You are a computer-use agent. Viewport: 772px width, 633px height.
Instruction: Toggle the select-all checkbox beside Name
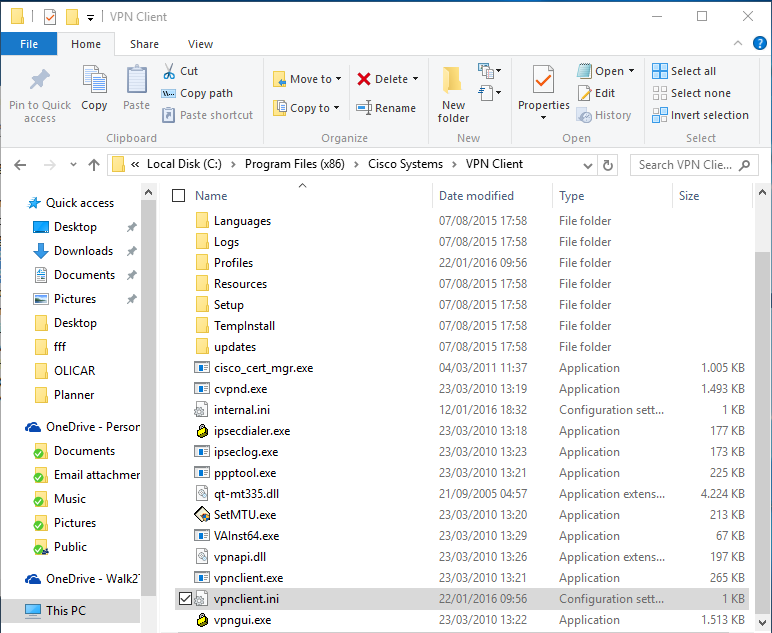pos(178,196)
